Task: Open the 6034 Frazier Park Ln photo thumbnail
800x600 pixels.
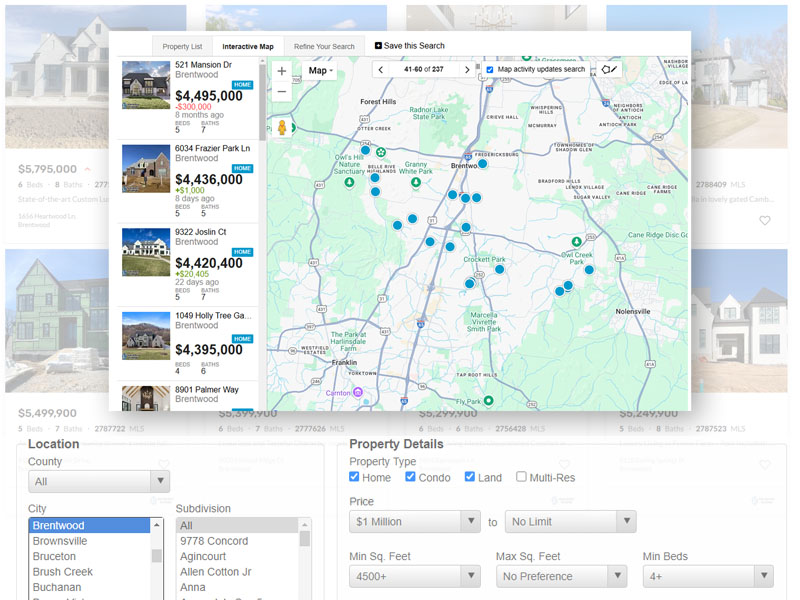Action: click(x=146, y=169)
